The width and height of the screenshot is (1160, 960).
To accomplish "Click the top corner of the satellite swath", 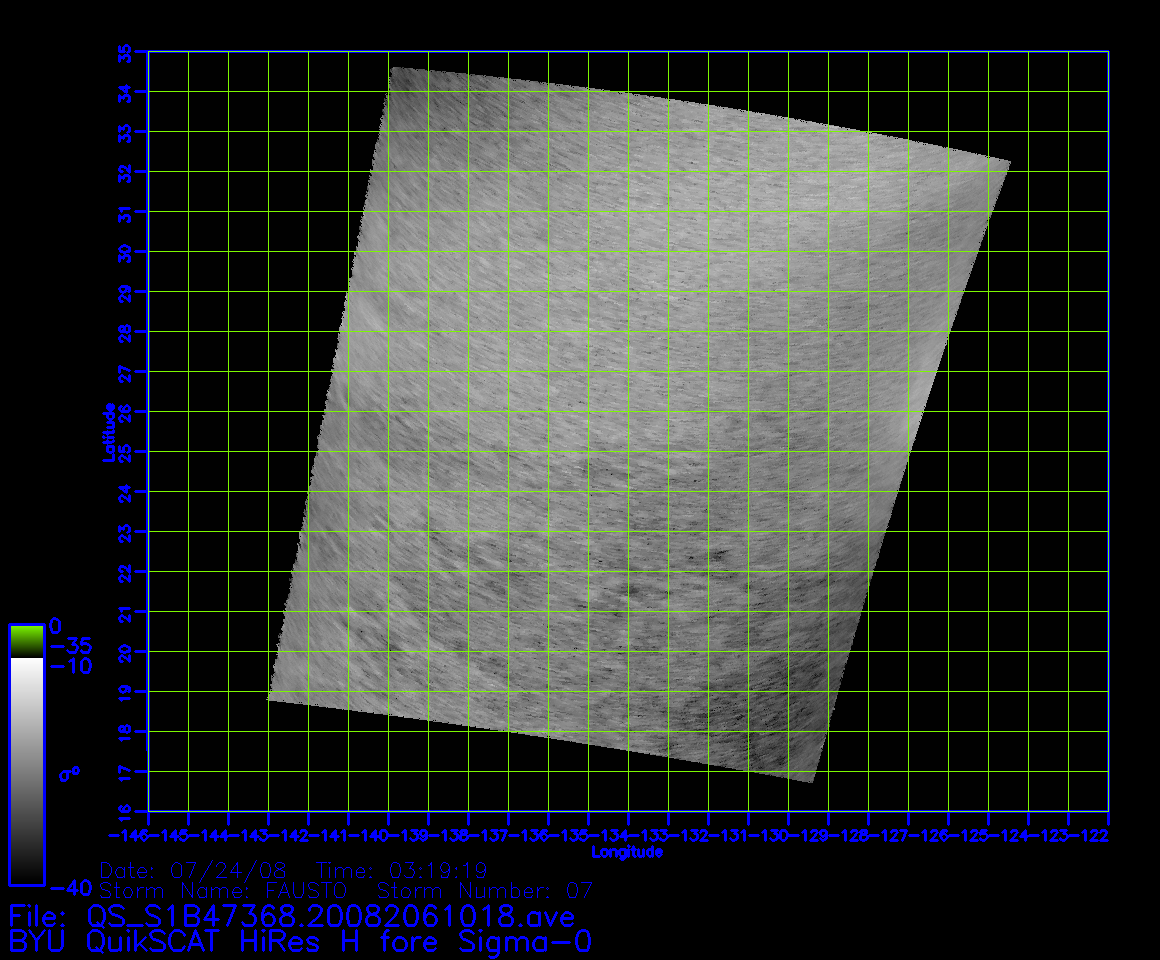I will point(392,68).
